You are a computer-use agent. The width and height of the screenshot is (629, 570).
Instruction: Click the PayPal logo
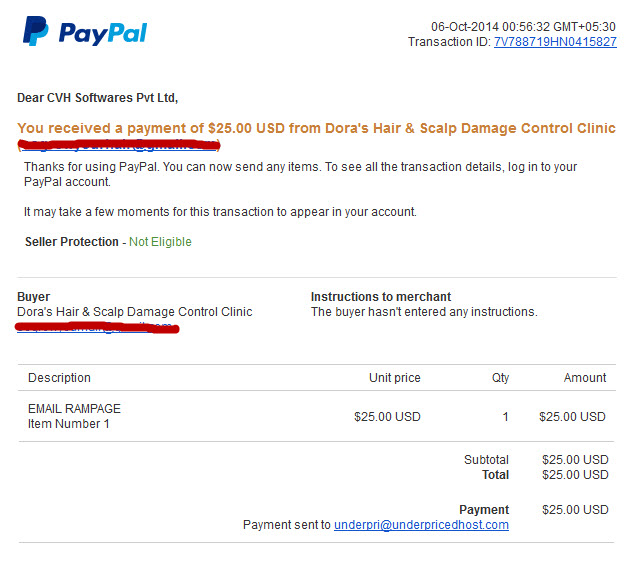click(85, 31)
